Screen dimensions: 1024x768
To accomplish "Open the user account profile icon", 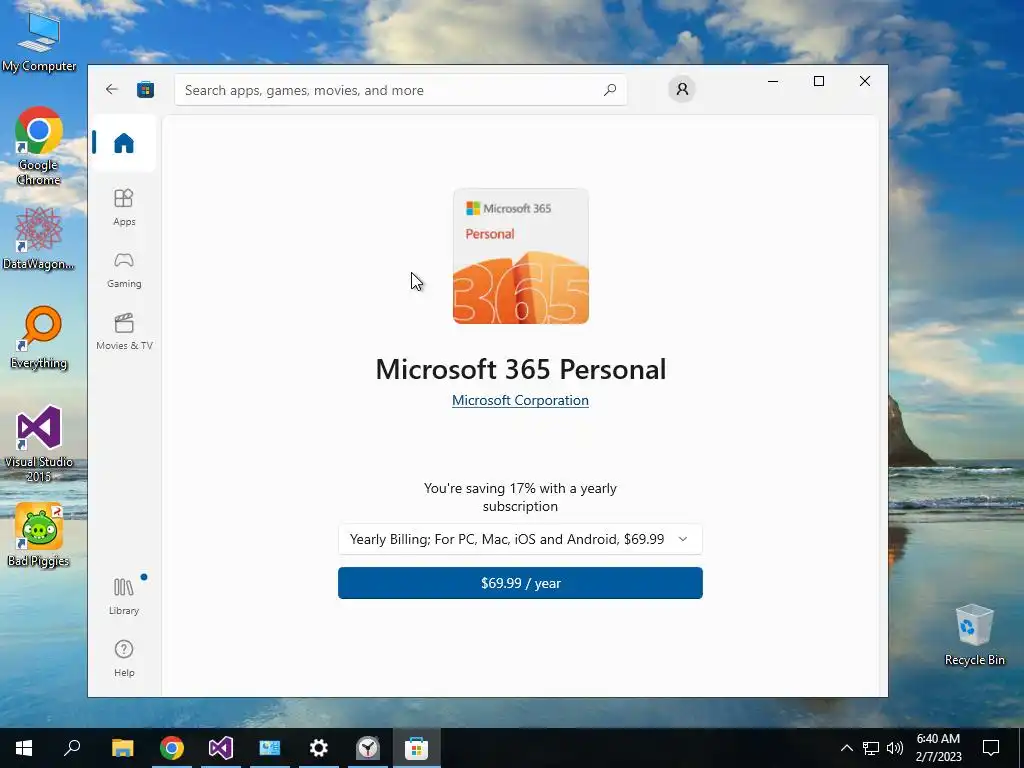I will coord(682,89).
